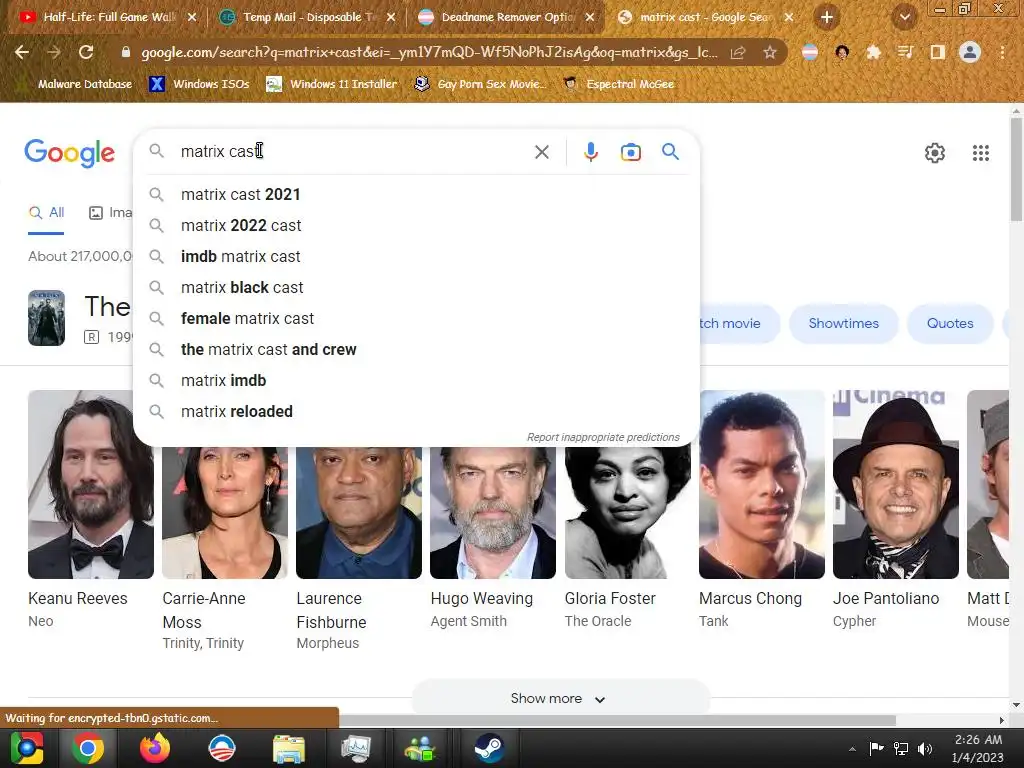
Task: Open the Chrome three-dot menu
Action: tap(1002, 52)
